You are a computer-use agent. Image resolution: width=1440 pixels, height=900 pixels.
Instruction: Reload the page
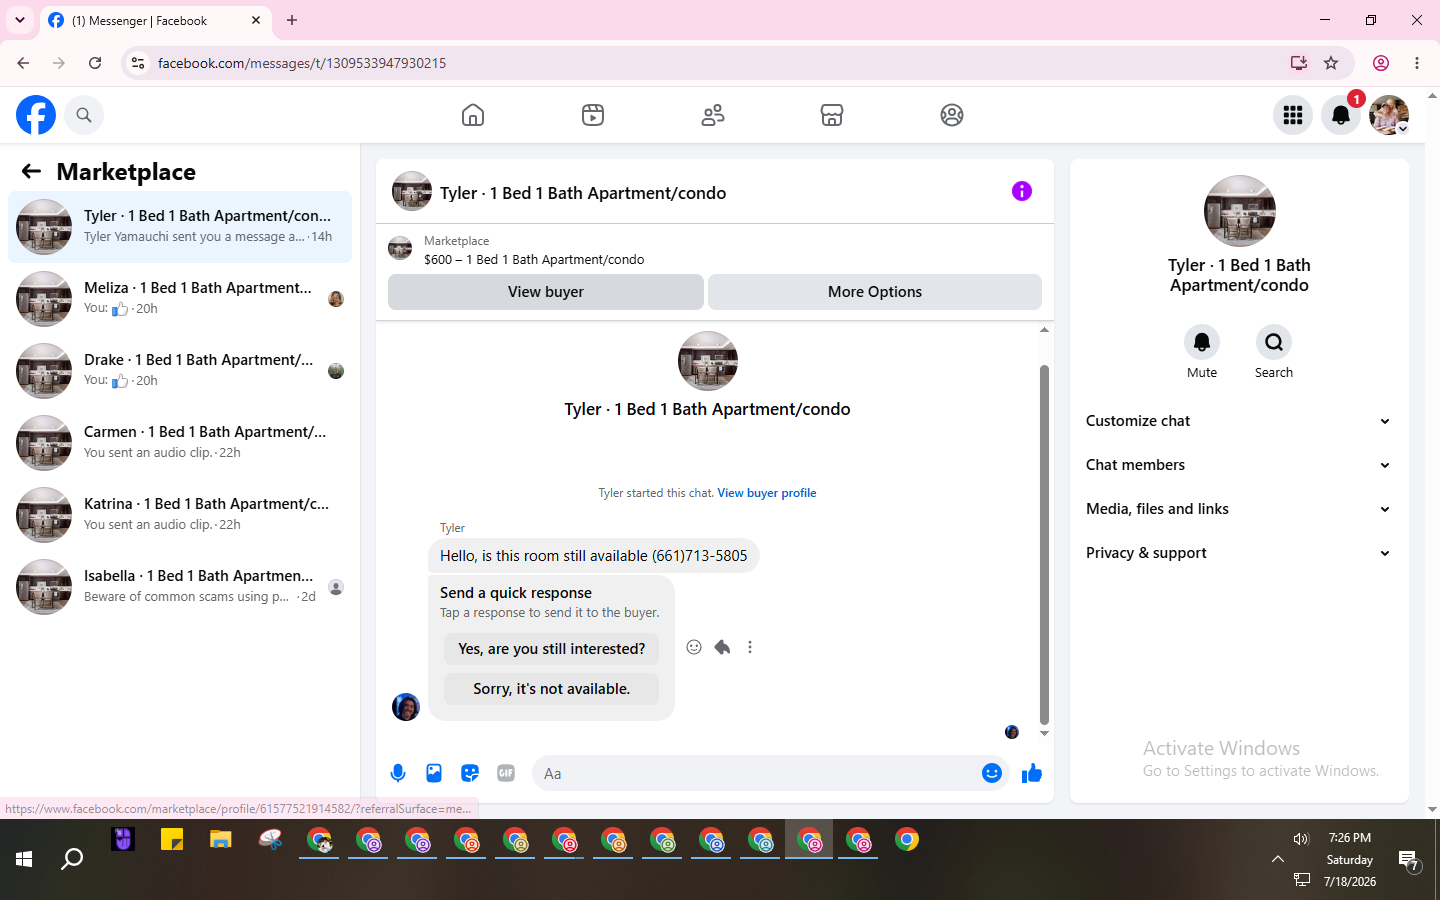[95, 63]
